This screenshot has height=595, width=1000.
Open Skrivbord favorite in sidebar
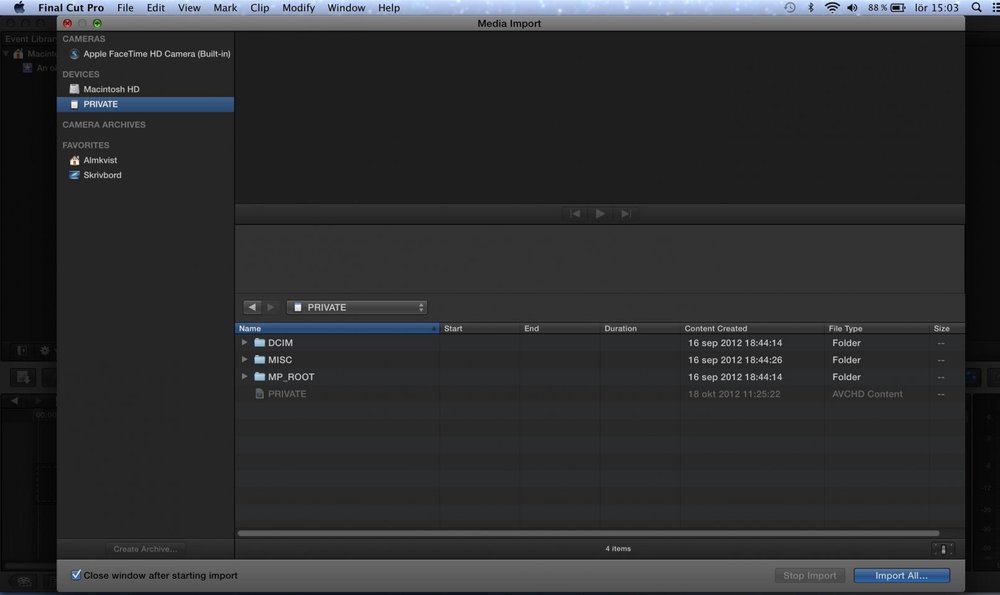pos(102,175)
